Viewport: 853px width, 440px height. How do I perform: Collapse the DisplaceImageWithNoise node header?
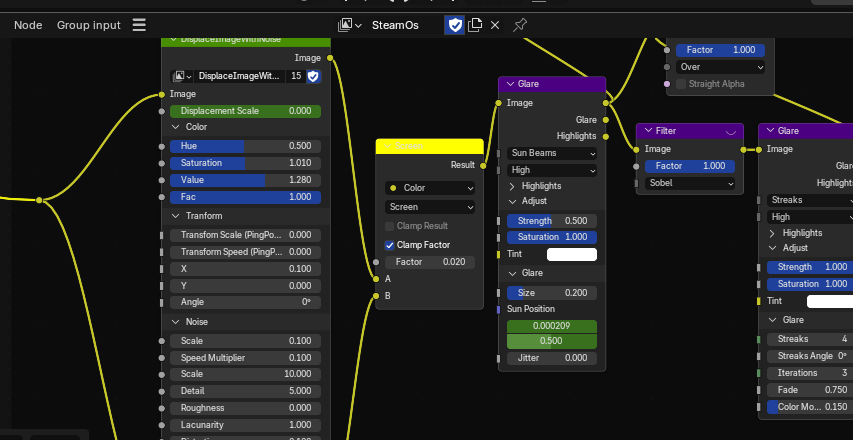coord(174,40)
